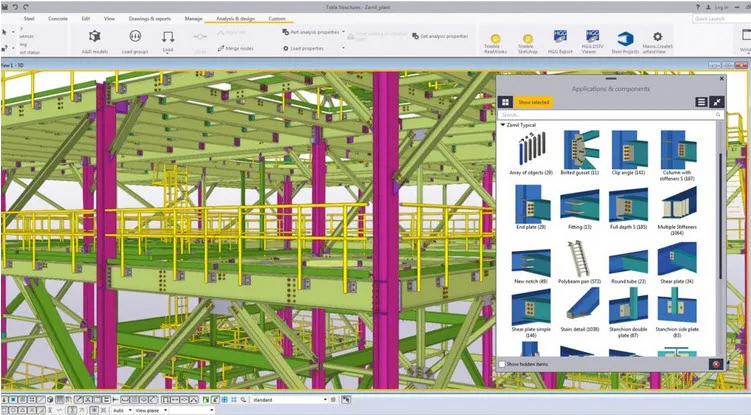Select the Bolted gusset (11) component
Image resolution: width=751 pixels, height=415 pixels.
click(x=580, y=153)
